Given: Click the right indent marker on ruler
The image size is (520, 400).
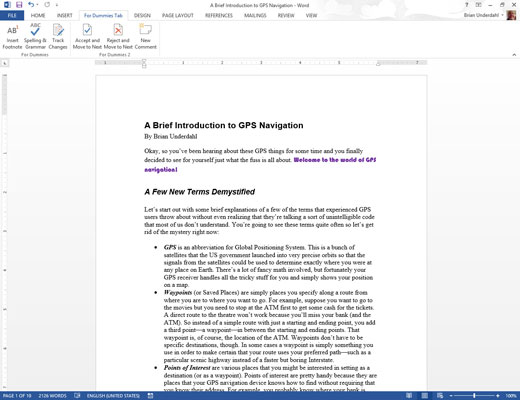Looking at the screenshot, I should click(378, 64).
